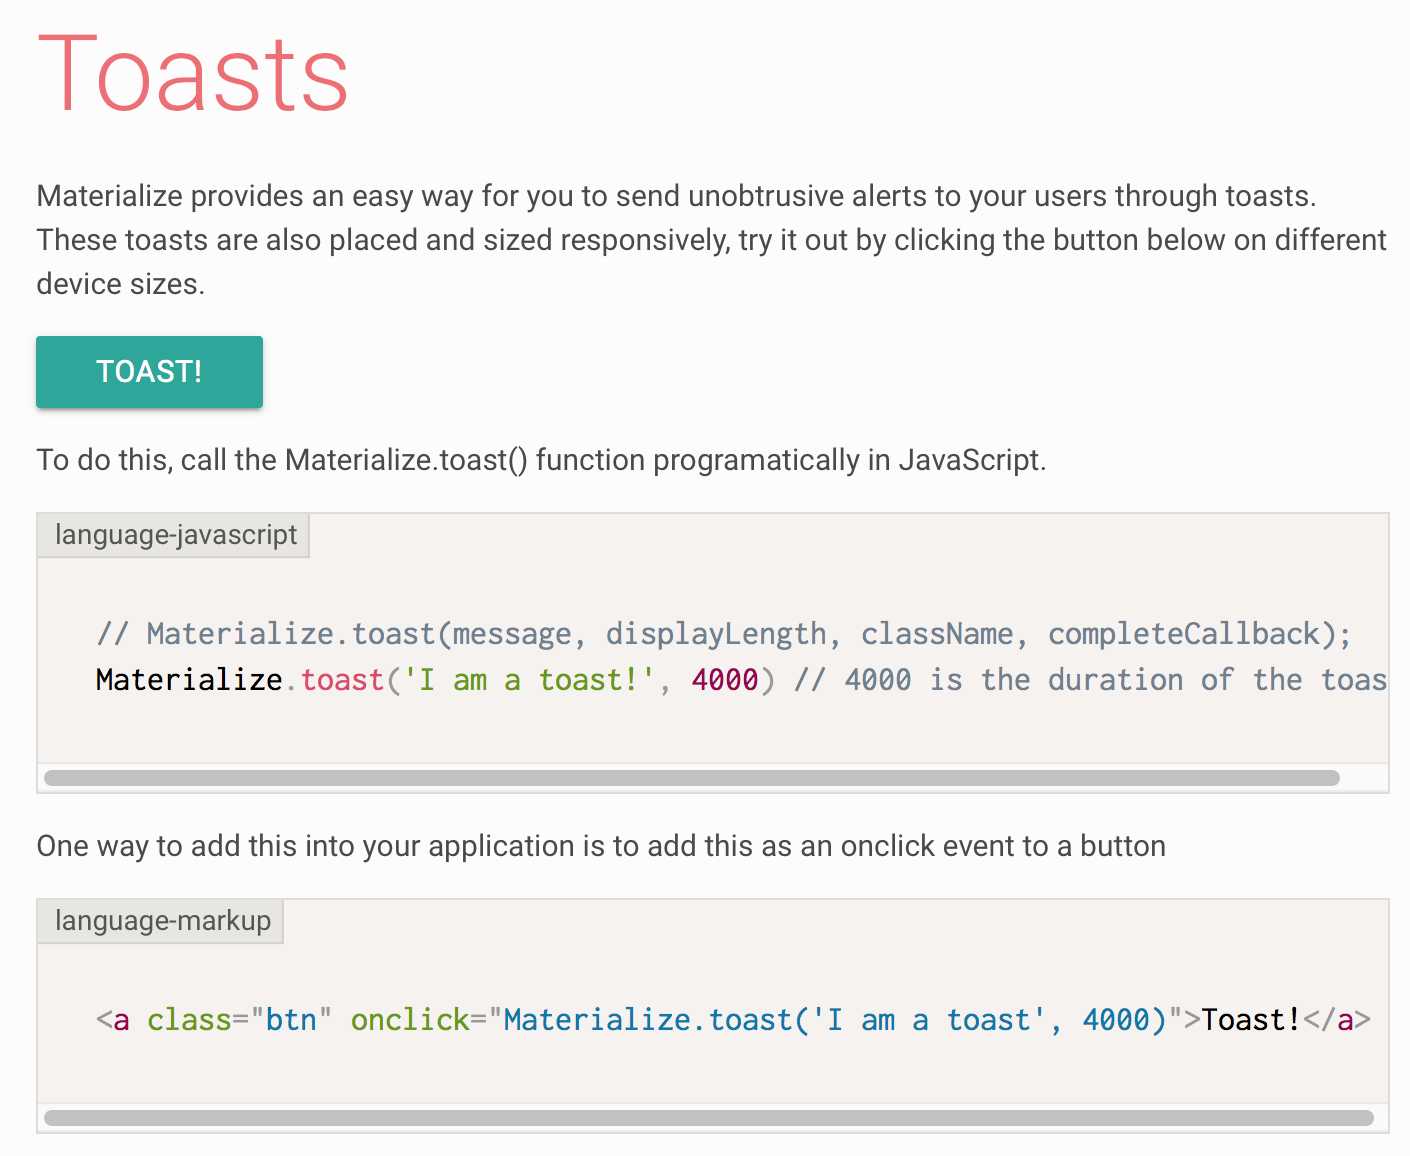This screenshot has height=1156, width=1410.
Task: Click the Toasts page heading
Action: 192,75
